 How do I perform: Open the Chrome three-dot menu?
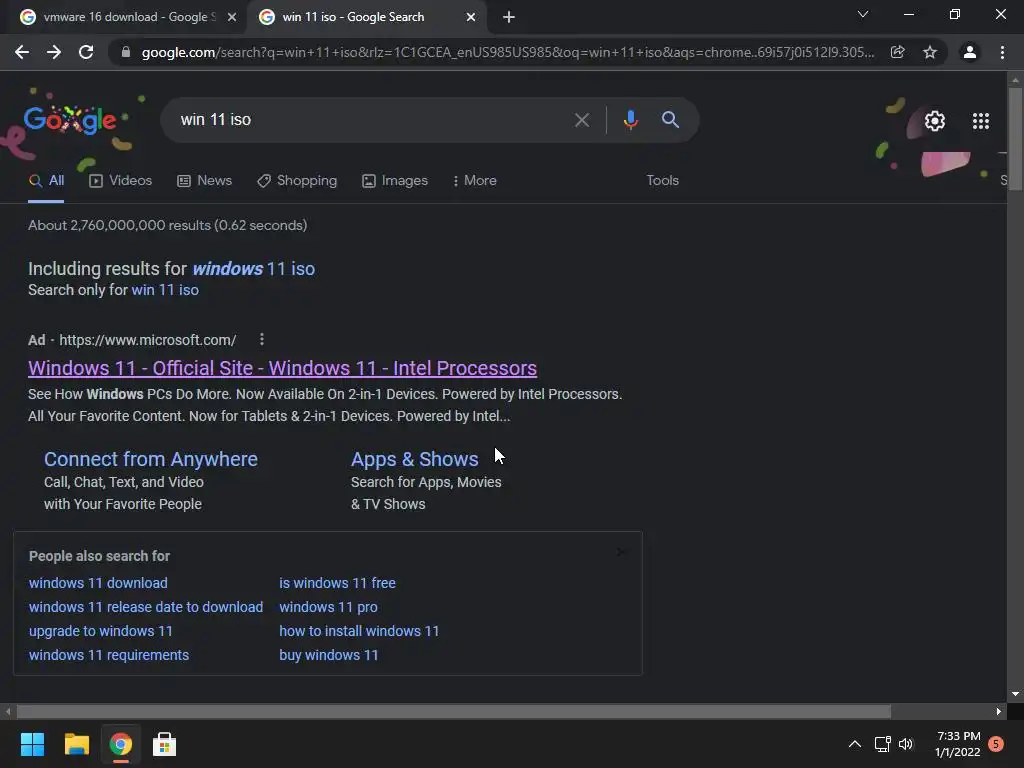[x=1002, y=52]
